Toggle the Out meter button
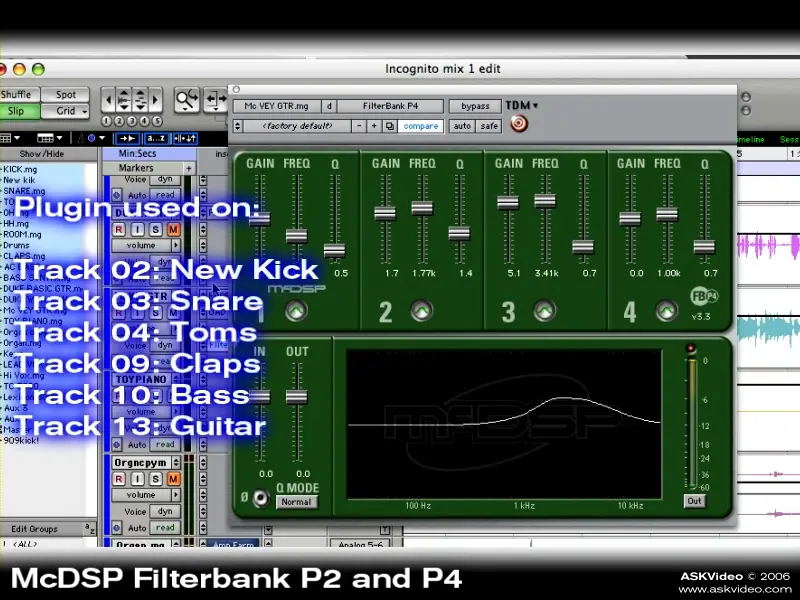The width and height of the screenshot is (800, 600). [x=694, y=501]
